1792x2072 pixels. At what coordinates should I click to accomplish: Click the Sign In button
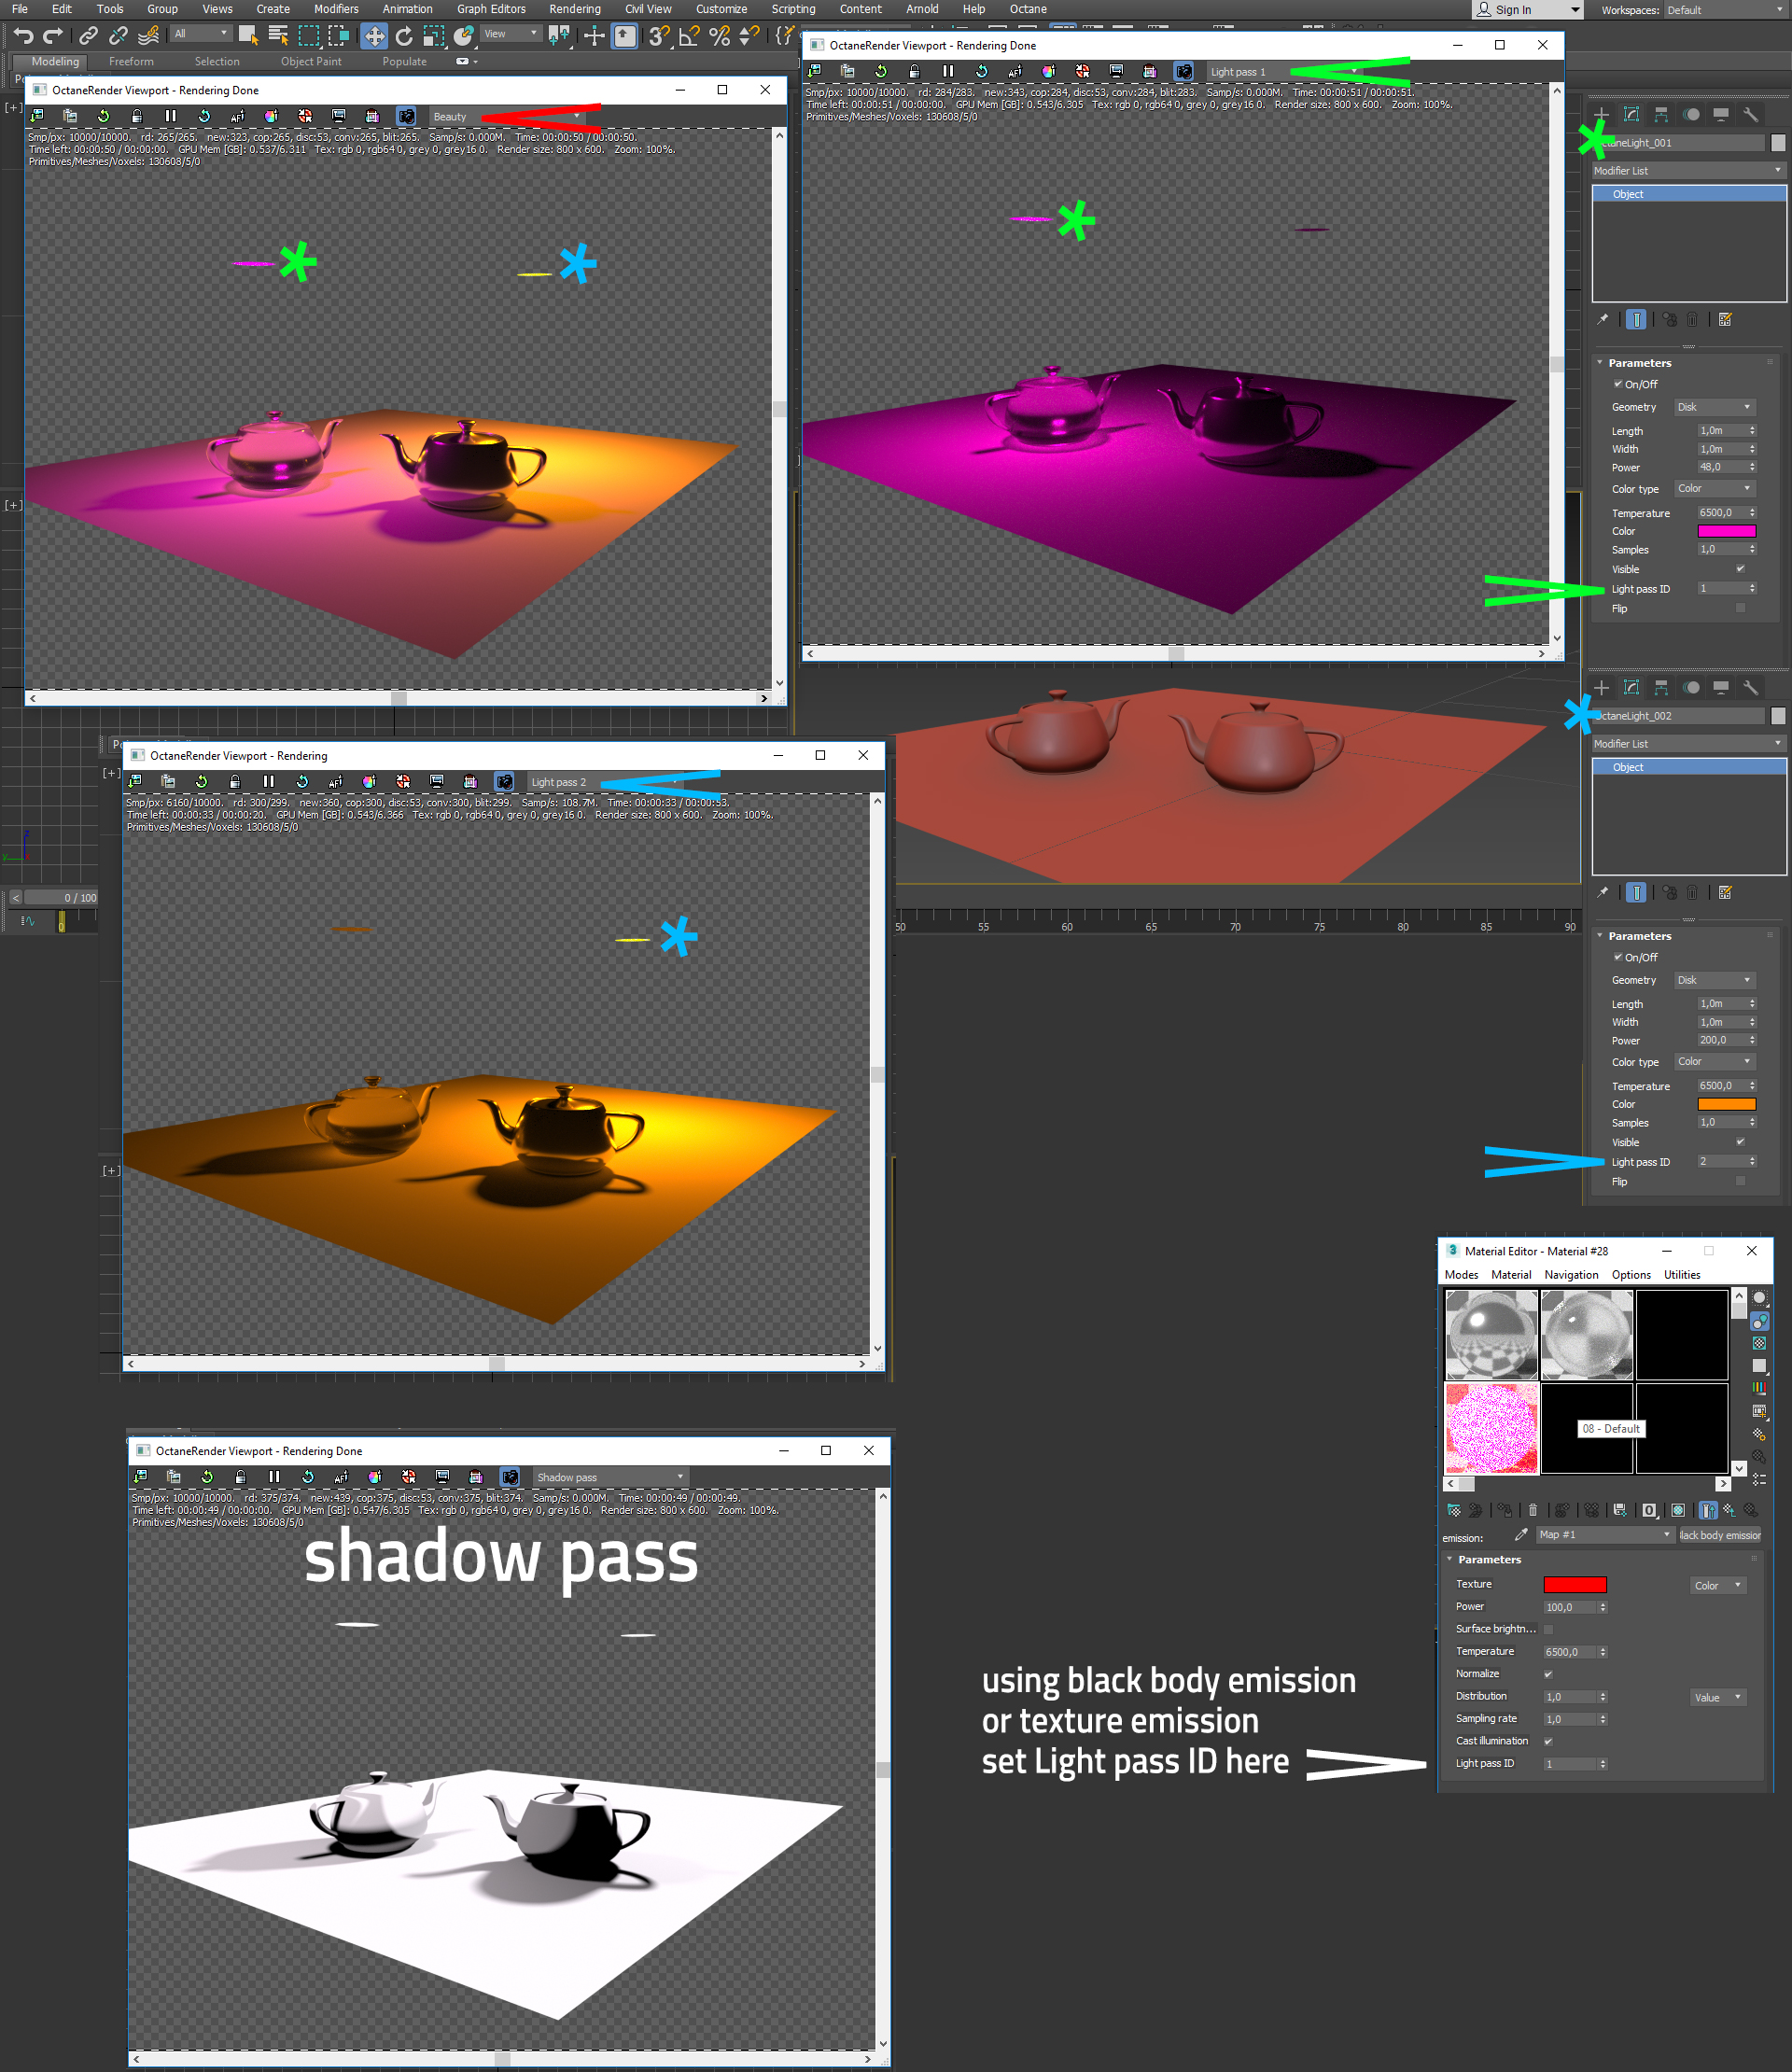pos(1513,10)
